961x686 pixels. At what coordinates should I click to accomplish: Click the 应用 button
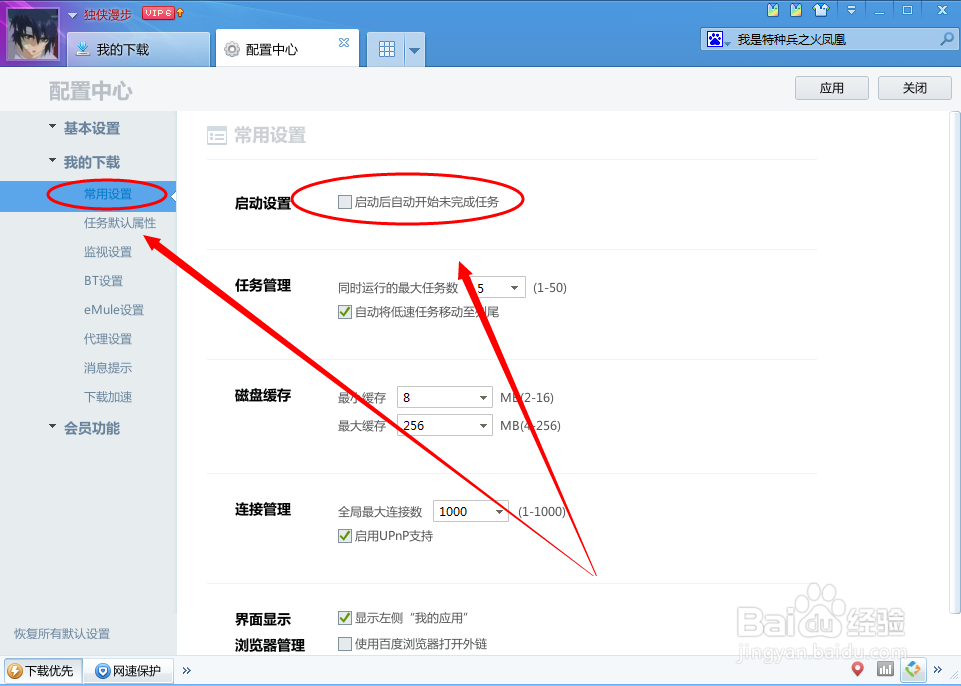tap(831, 87)
